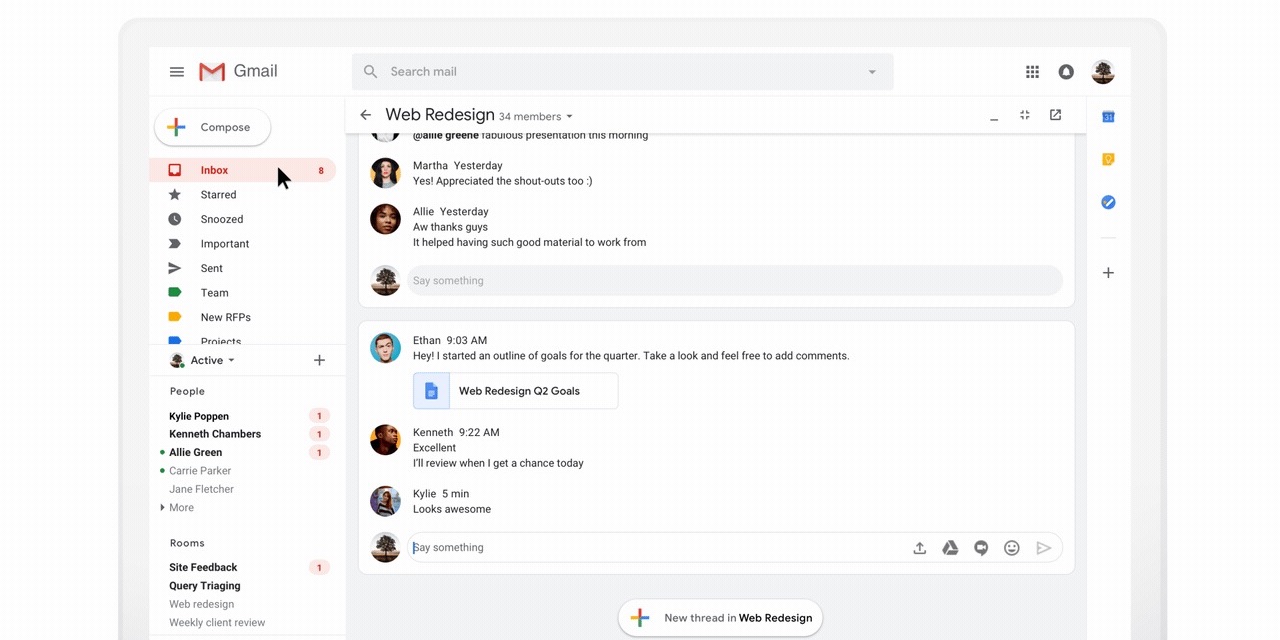This screenshot has width=1280, height=640.
Task: Open the Inbox folder
Action: coord(214,170)
